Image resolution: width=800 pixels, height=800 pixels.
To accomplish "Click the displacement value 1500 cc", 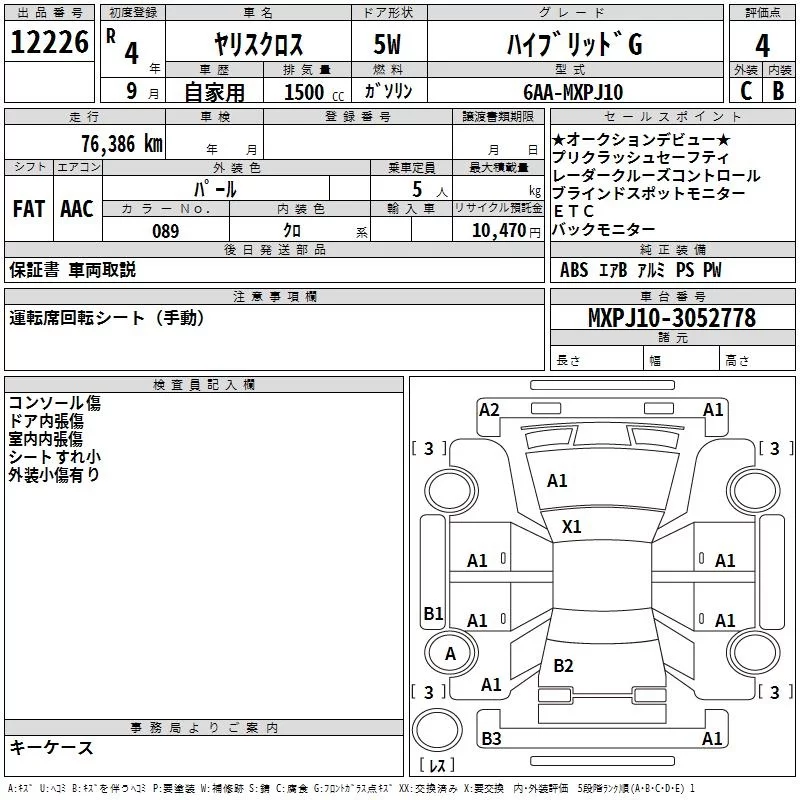I will [x=314, y=92].
